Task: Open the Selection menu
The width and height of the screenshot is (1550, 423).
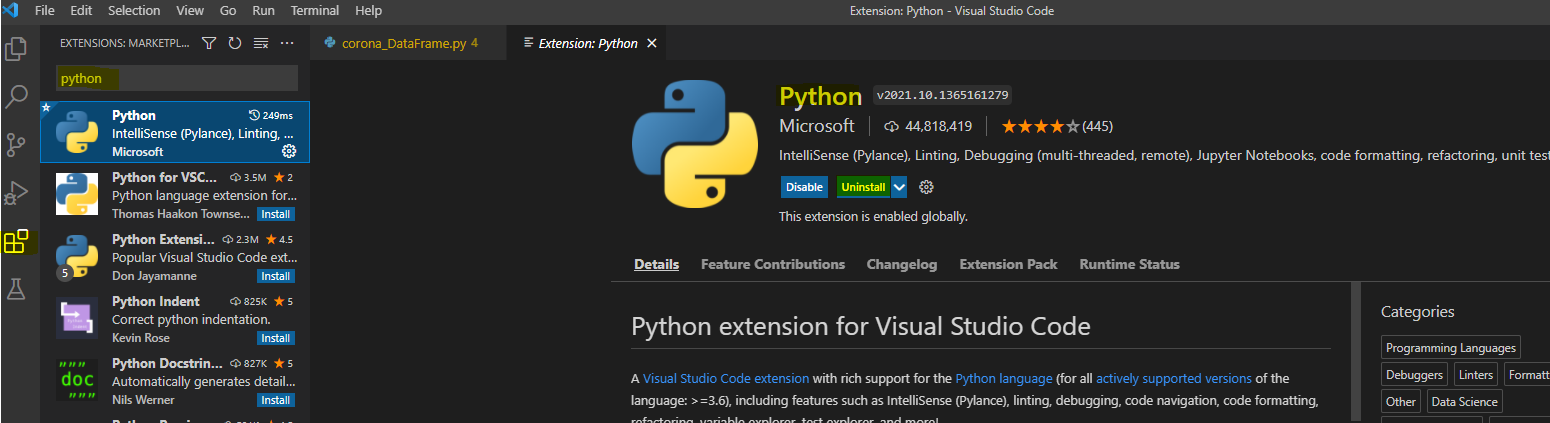Action: [134, 10]
